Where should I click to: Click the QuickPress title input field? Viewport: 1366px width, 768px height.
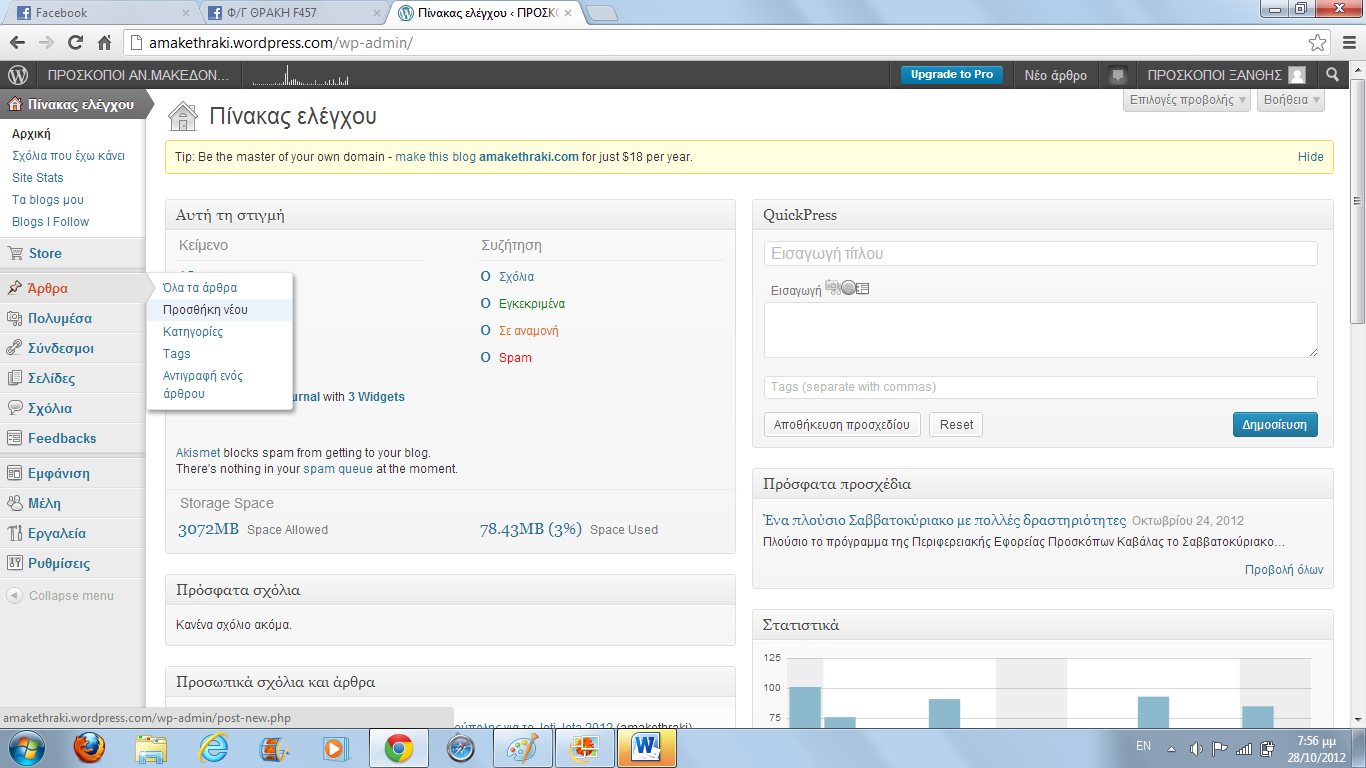point(1040,254)
